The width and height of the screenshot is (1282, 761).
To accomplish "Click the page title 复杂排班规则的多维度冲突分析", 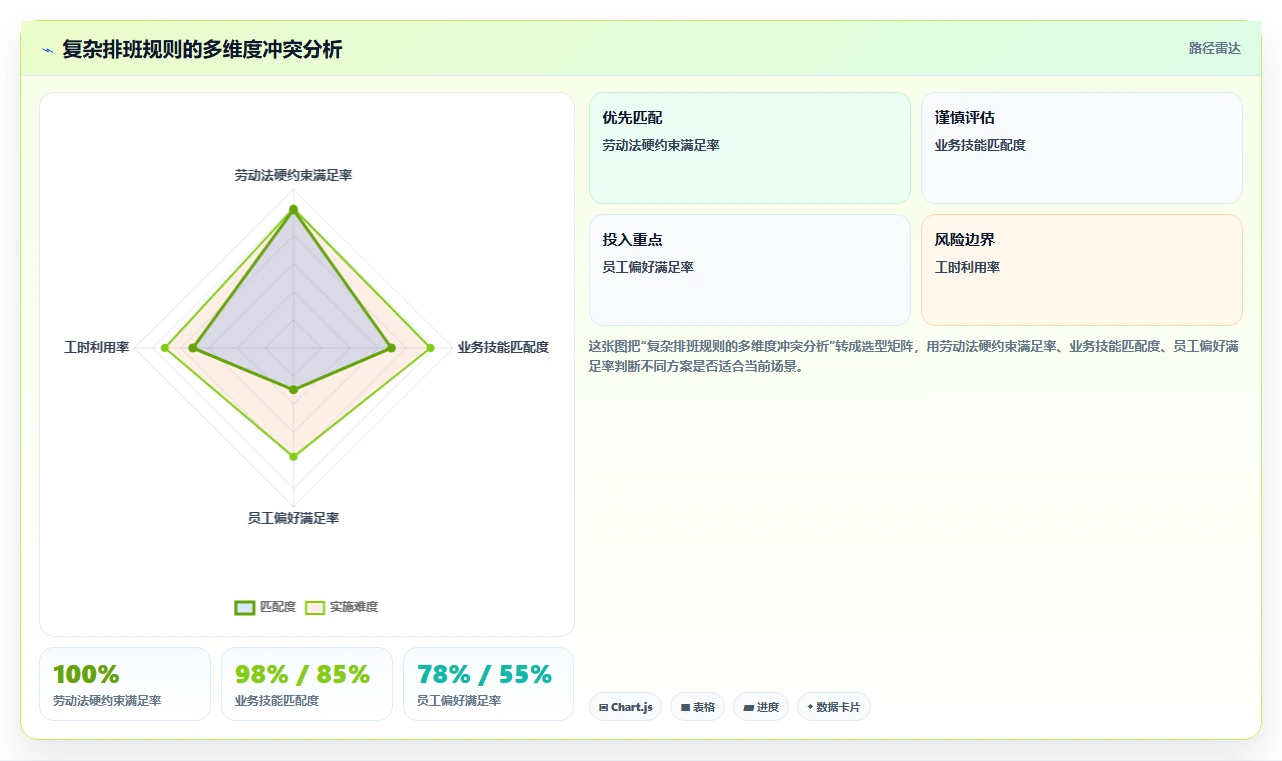I will click(202, 49).
